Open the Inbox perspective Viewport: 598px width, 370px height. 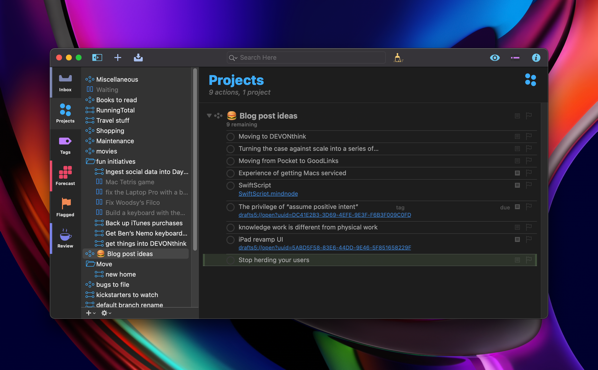pos(65,82)
